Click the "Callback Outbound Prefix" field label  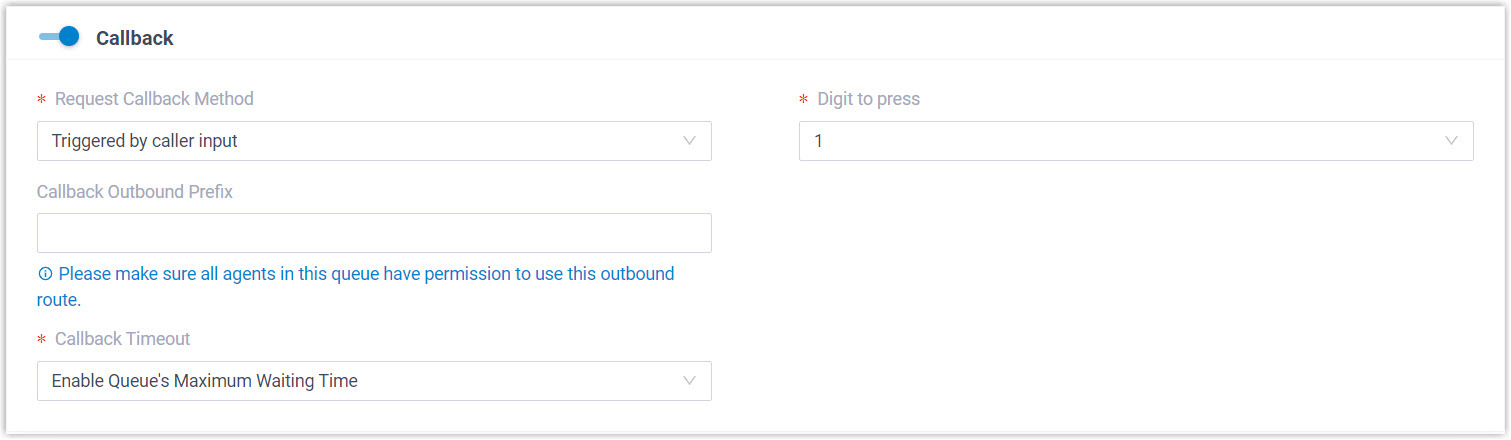click(135, 192)
